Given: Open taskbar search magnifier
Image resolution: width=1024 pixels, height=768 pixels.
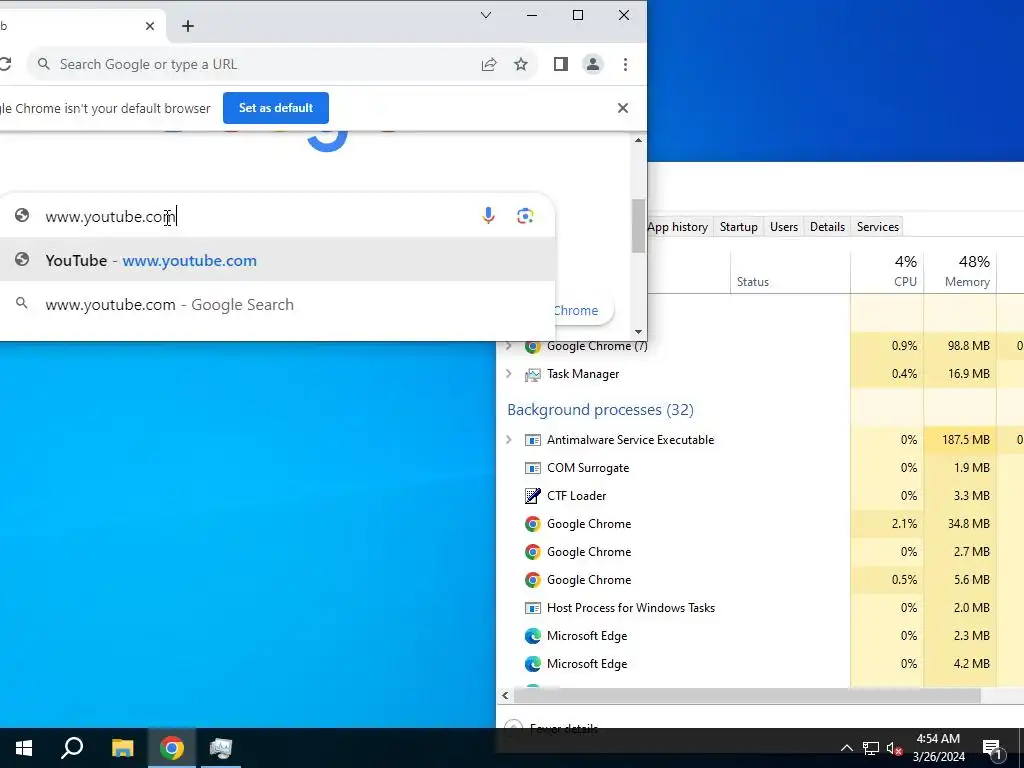Looking at the screenshot, I should (72, 748).
